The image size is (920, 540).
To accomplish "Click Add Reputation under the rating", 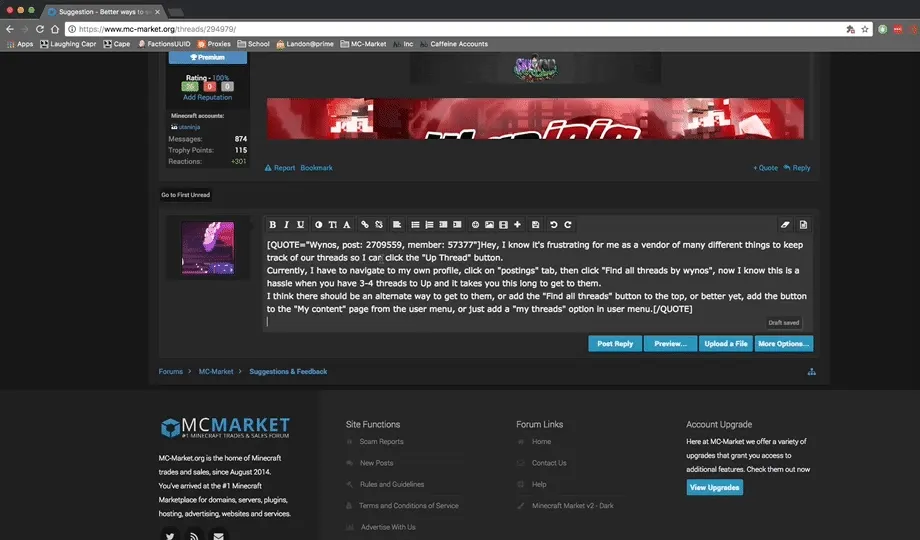I will click(207, 97).
